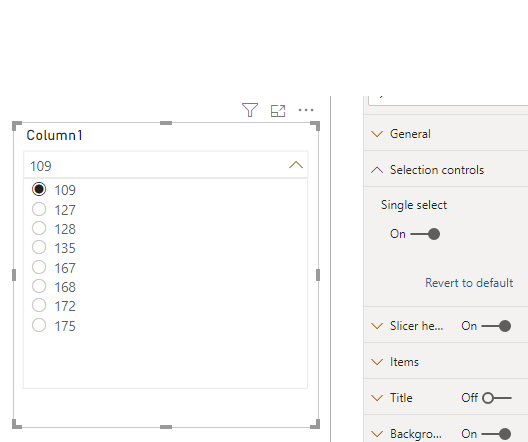Screen dimensions: 528x442
Task: Select radio button for 128
Action: [39, 228]
